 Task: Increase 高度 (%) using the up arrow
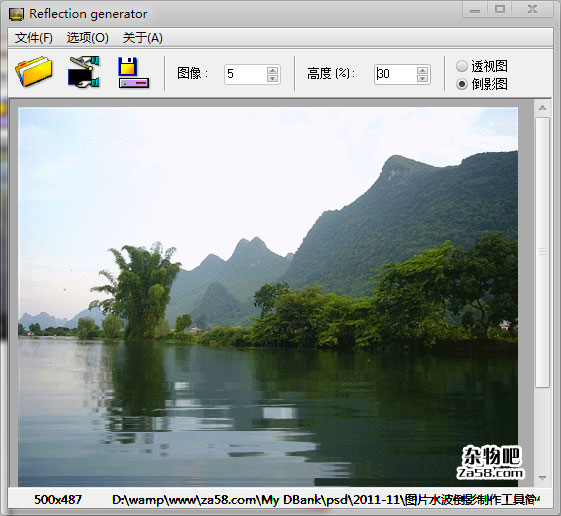[422, 70]
